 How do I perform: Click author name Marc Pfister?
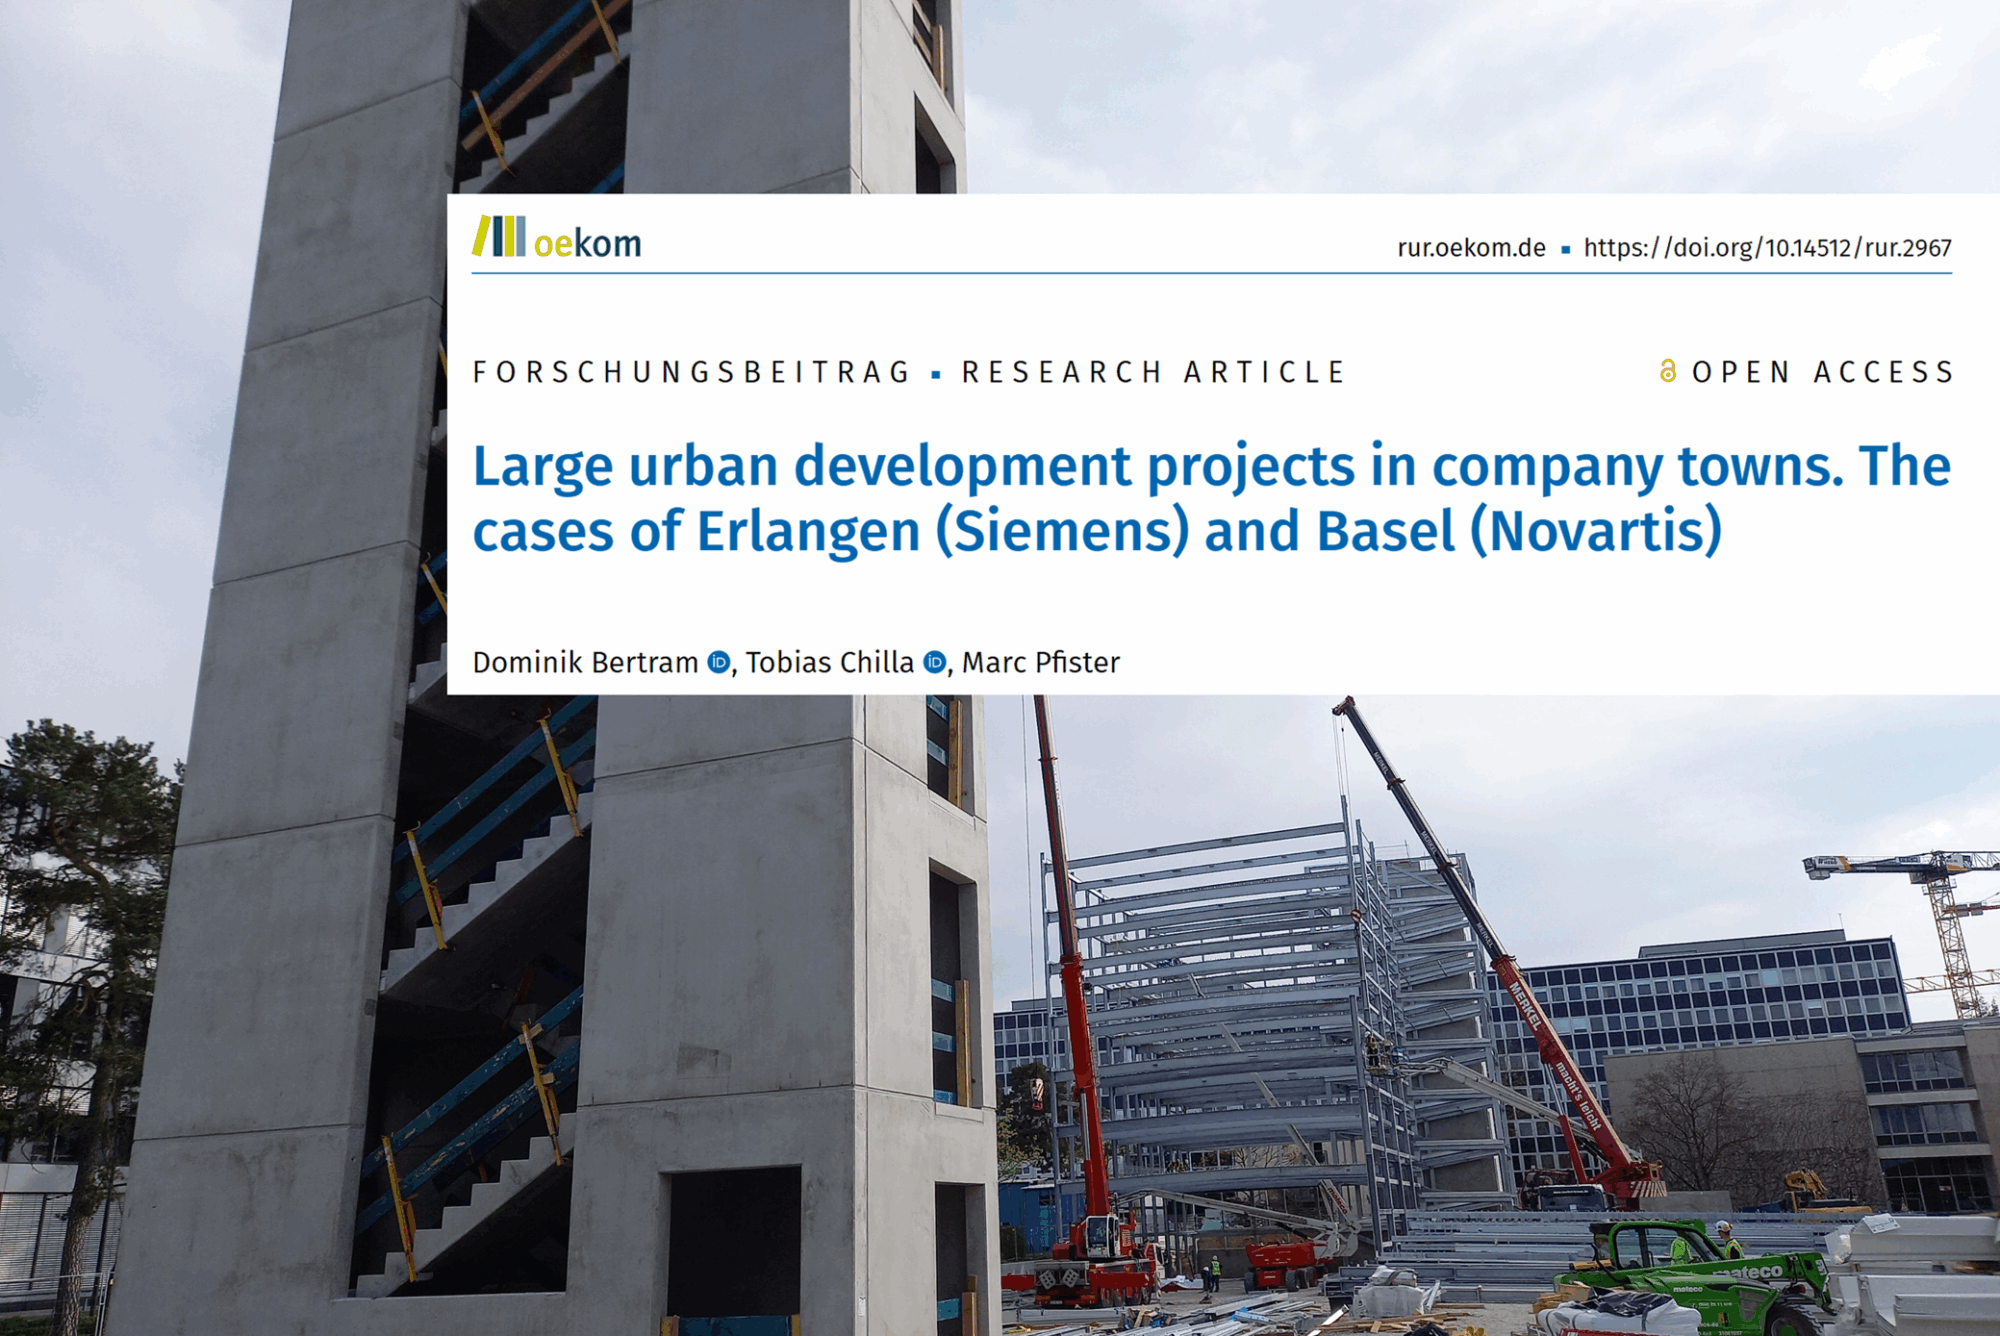[1040, 662]
